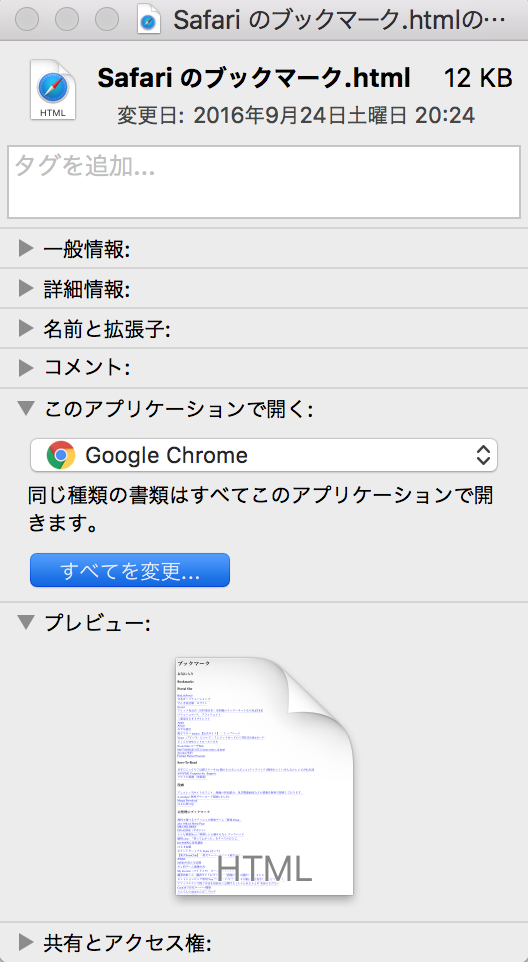Close the info window with red button
This screenshot has height=962, width=528.
pyautogui.click(x=27, y=20)
